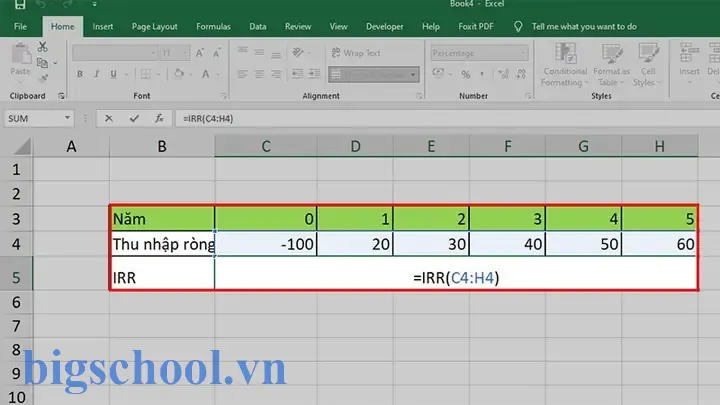Select row 4 header
The height and width of the screenshot is (405, 720).
[x=16, y=244]
